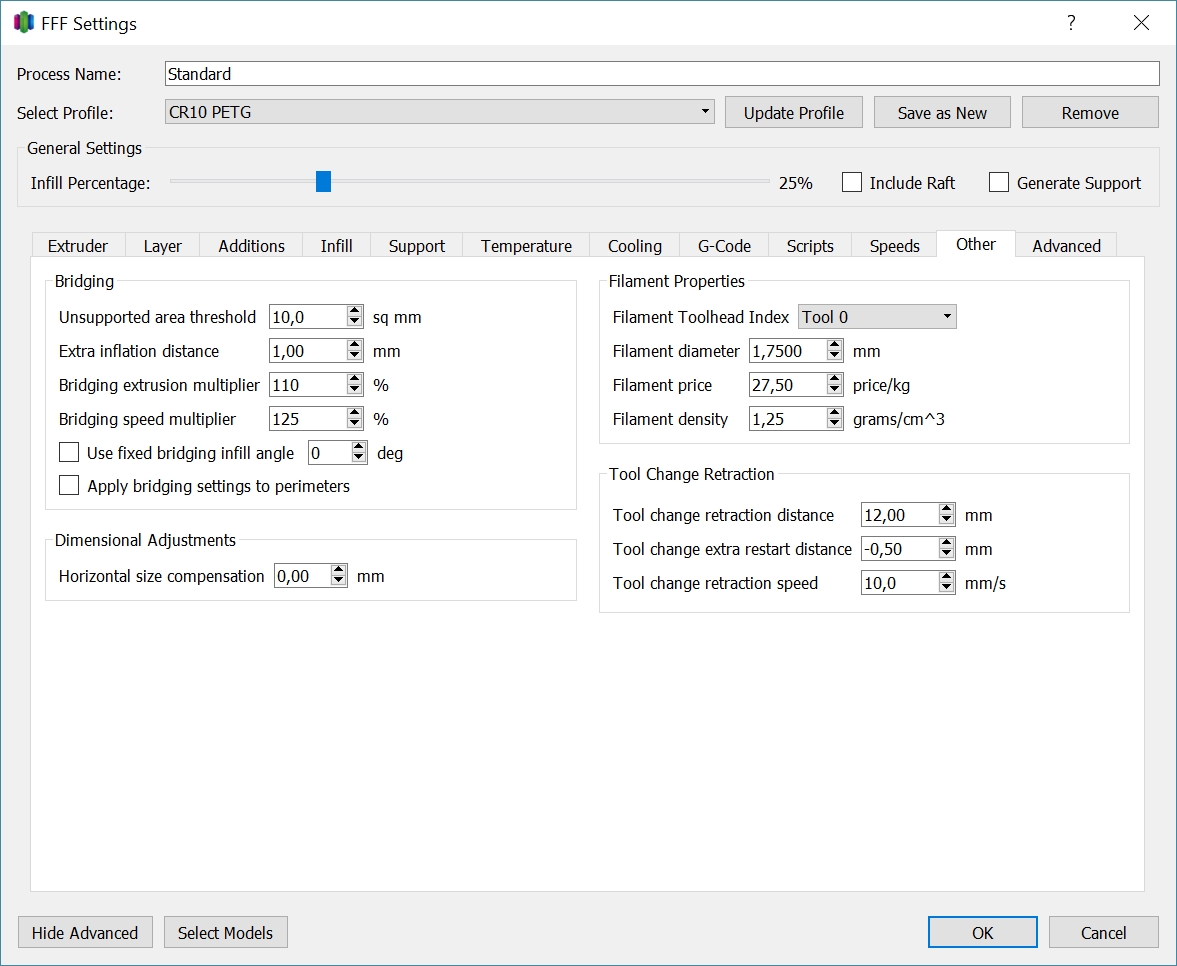Viewport: 1177px width, 966px height.
Task: Open the Select Profile dropdown
Action: pyautogui.click(x=439, y=112)
